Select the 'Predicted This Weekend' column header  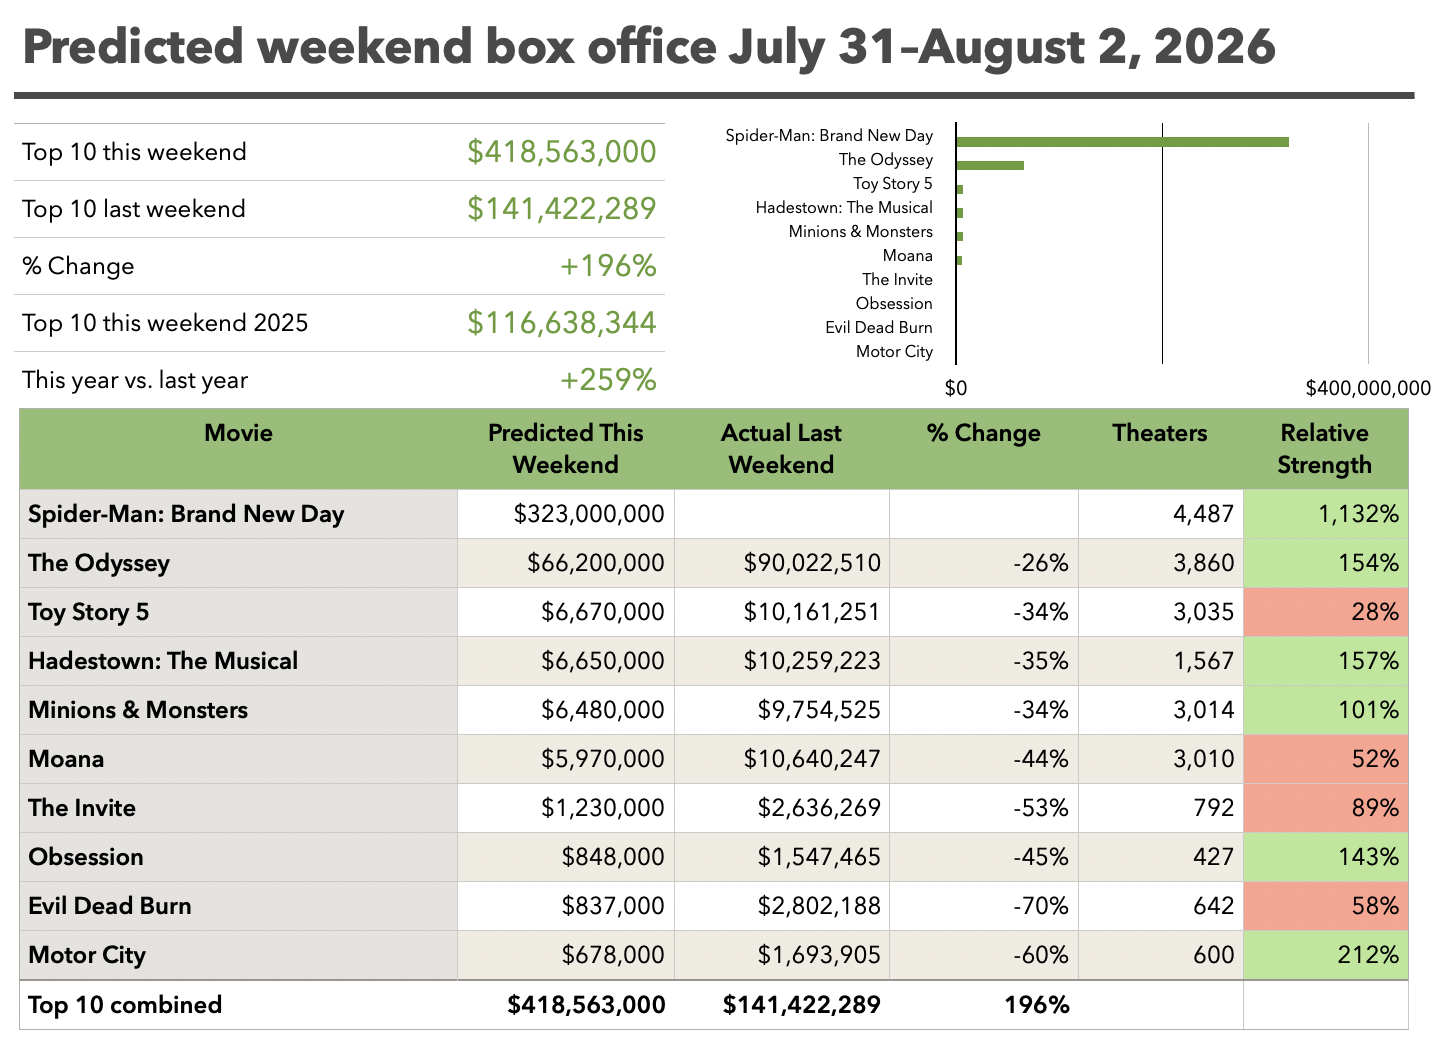[566, 449]
